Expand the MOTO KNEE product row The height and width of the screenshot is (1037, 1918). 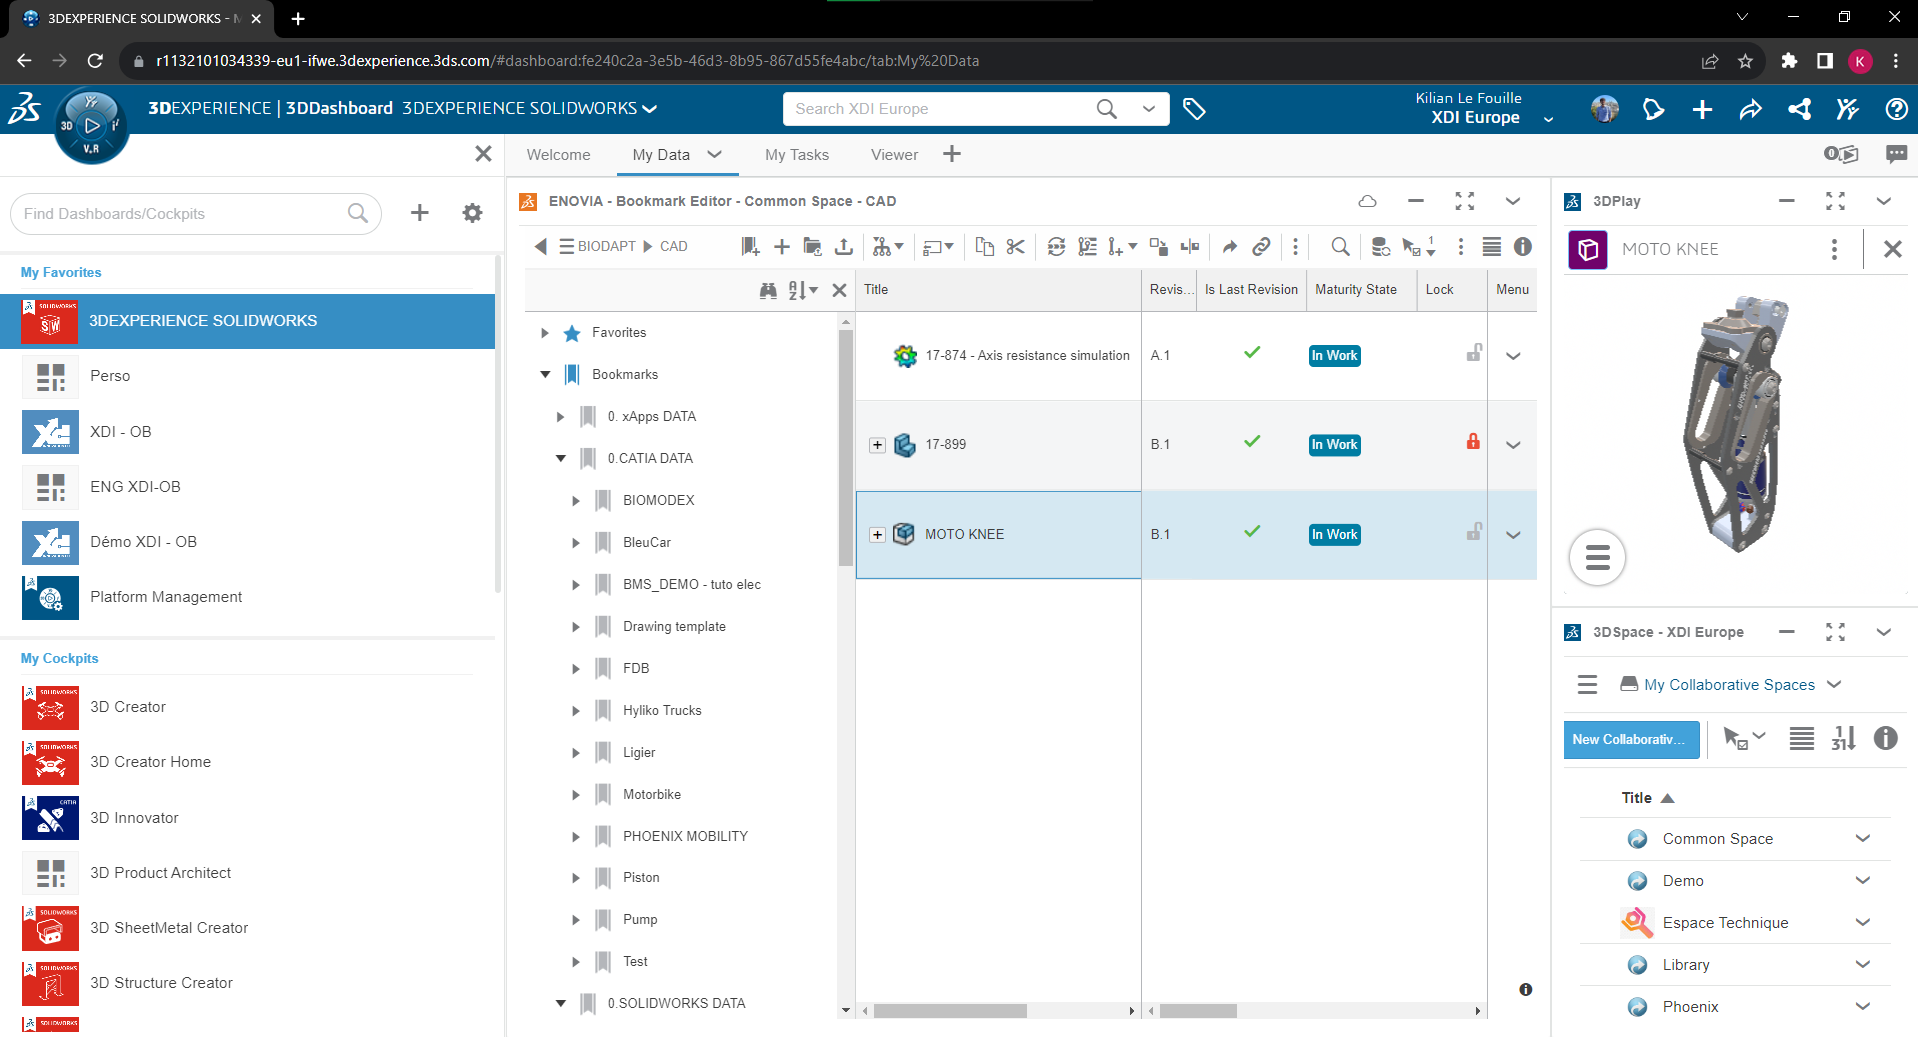(877, 535)
